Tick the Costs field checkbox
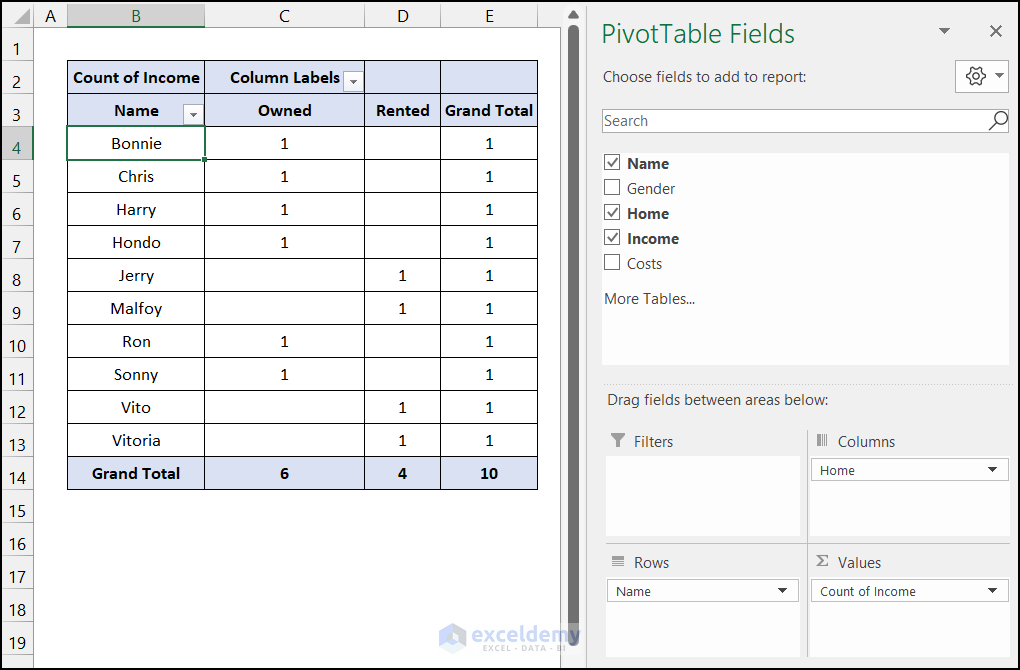1020x670 pixels. (x=612, y=263)
